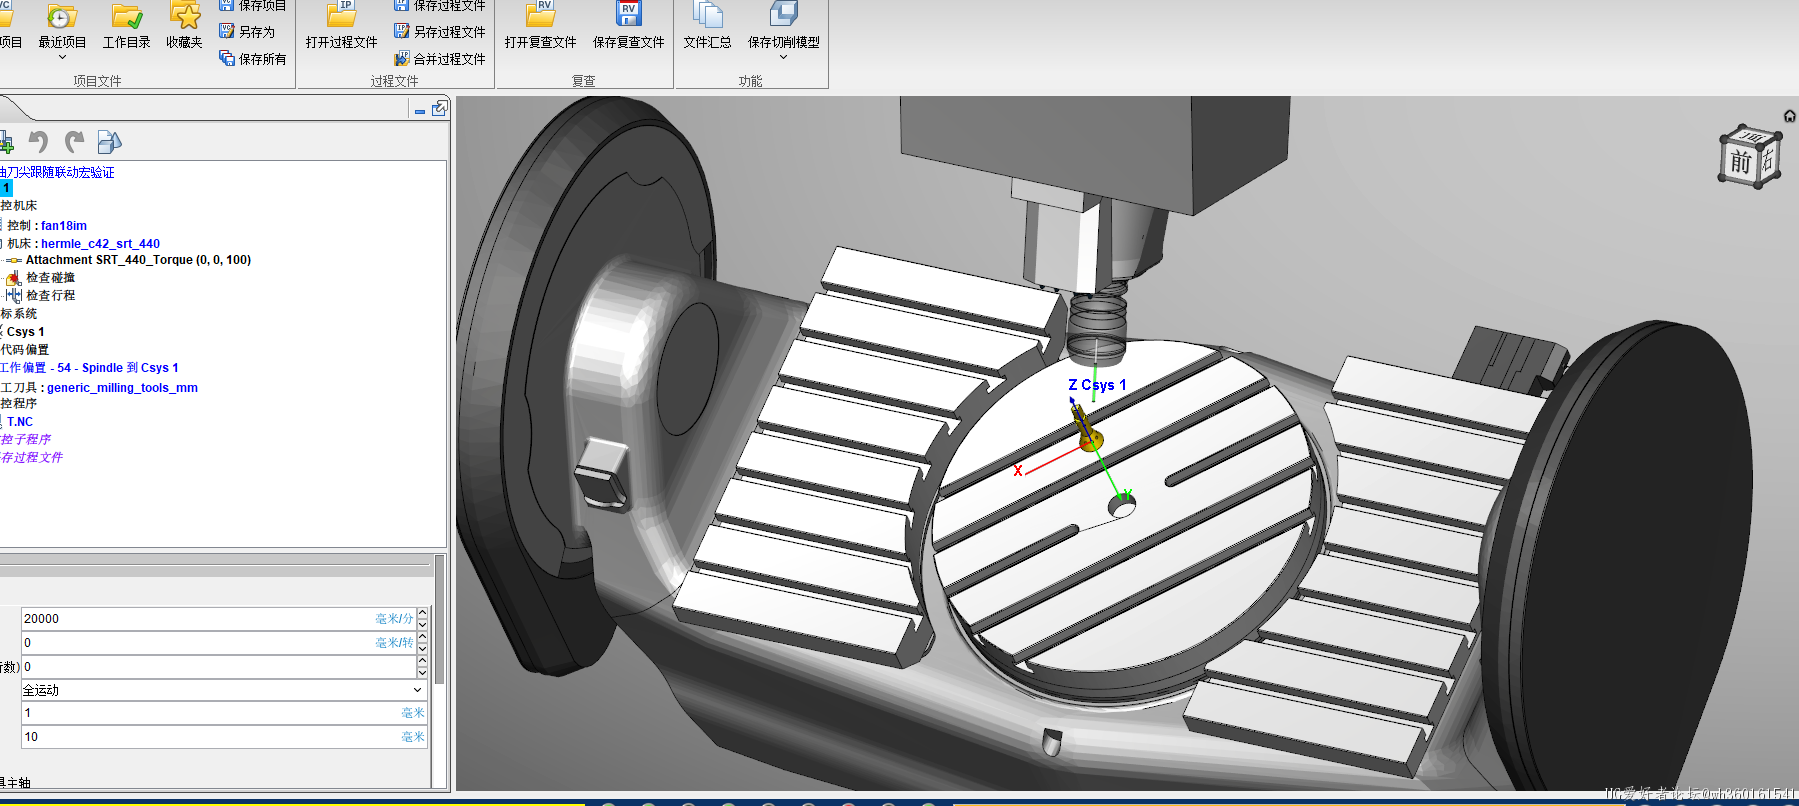Click 保存所有 save all
This screenshot has width=1799, height=806.
253,59
